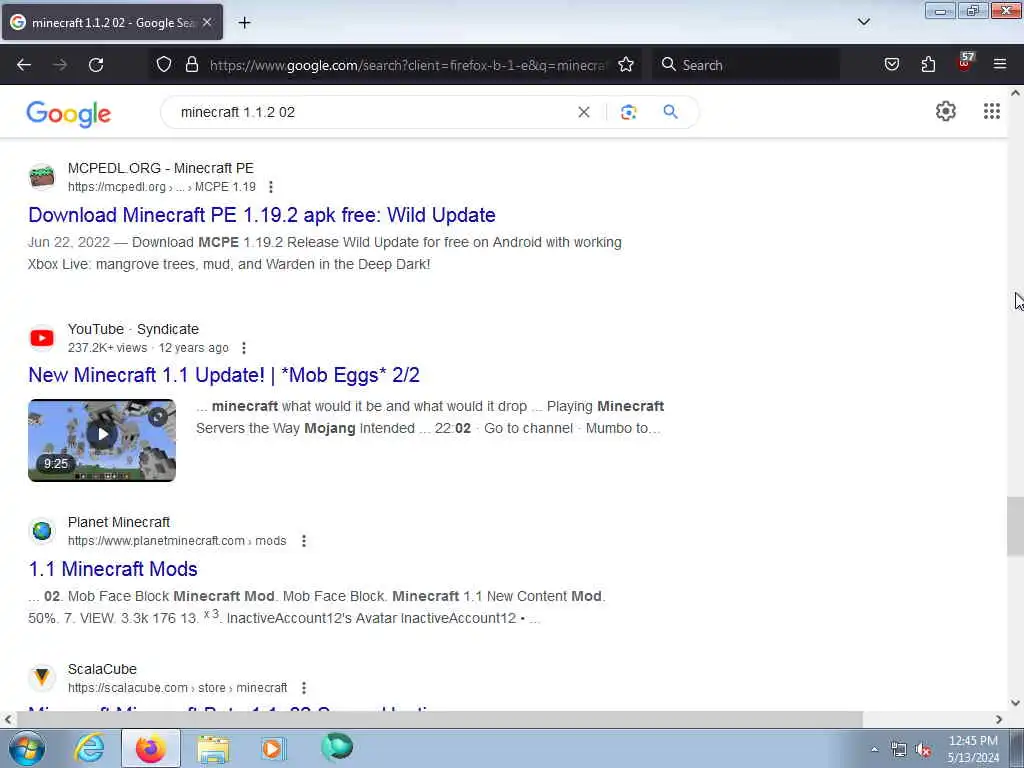The image size is (1024, 768).
Task: Click the YouTube · Syndicate source text
Action: tap(133, 329)
